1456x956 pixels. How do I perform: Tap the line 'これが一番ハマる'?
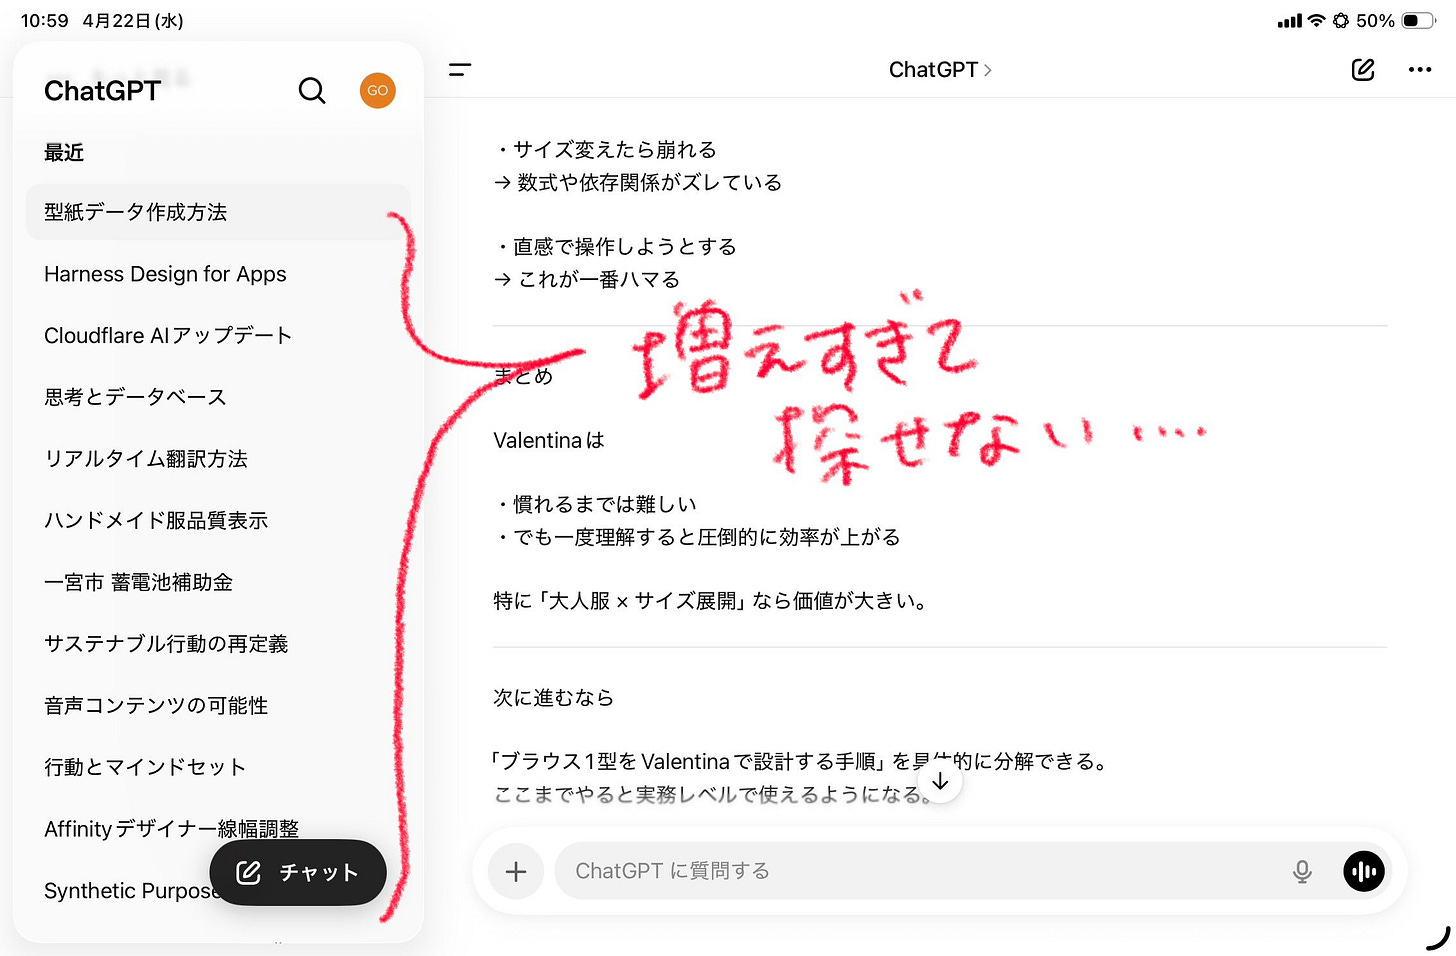[587, 280]
